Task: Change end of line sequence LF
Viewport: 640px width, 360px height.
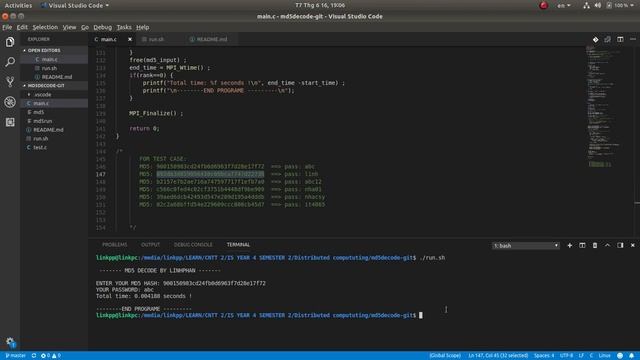Action: coord(581,356)
